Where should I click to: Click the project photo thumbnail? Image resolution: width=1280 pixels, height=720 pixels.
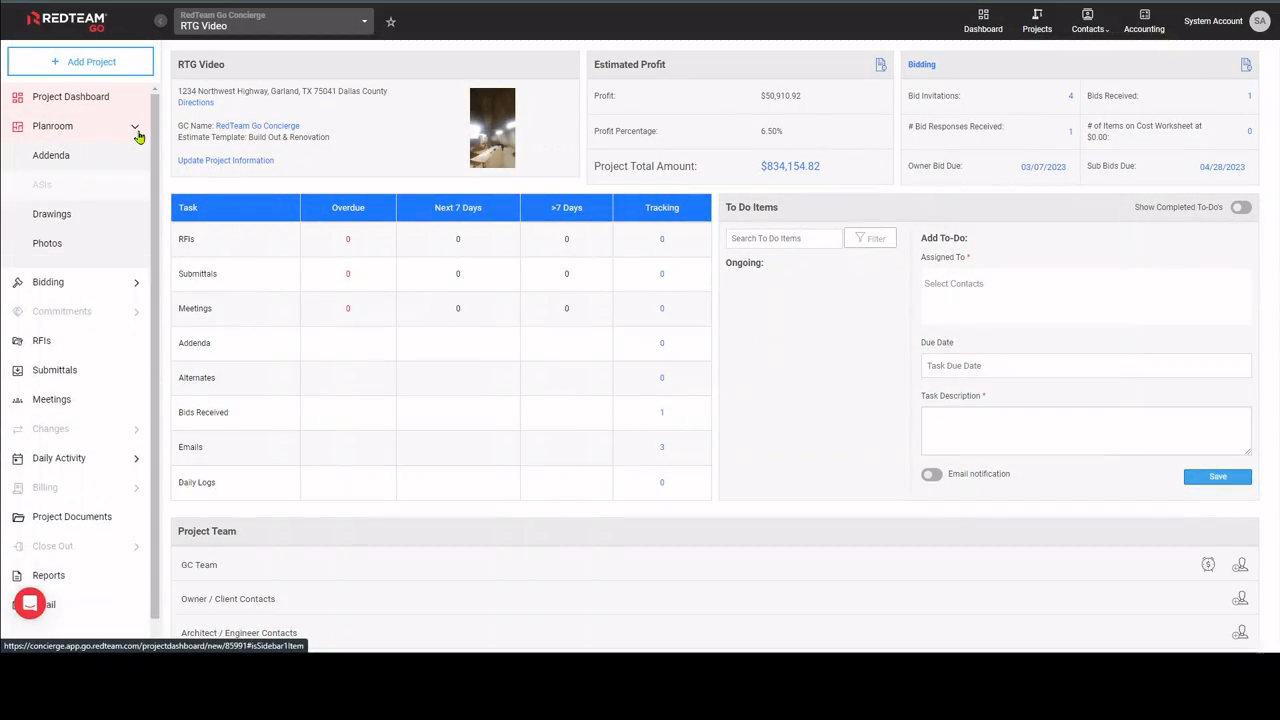point(493,128)
